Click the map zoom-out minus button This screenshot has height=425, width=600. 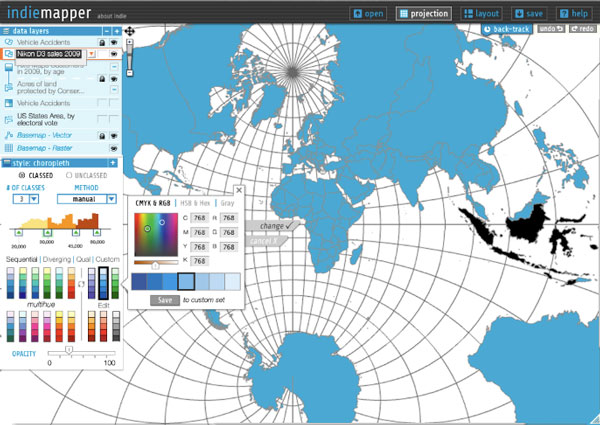130,73
